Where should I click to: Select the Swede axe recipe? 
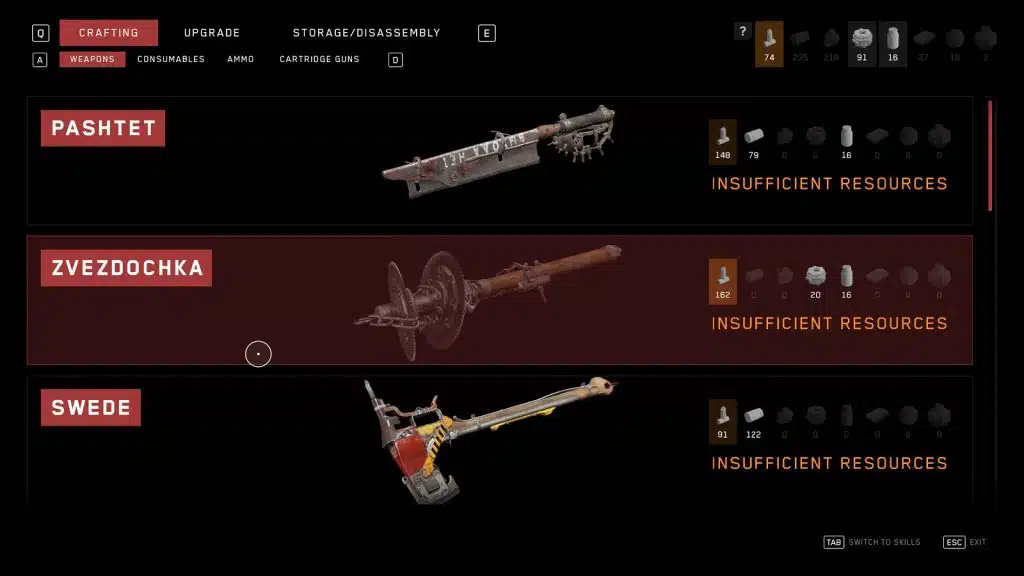tap(500, 441)
